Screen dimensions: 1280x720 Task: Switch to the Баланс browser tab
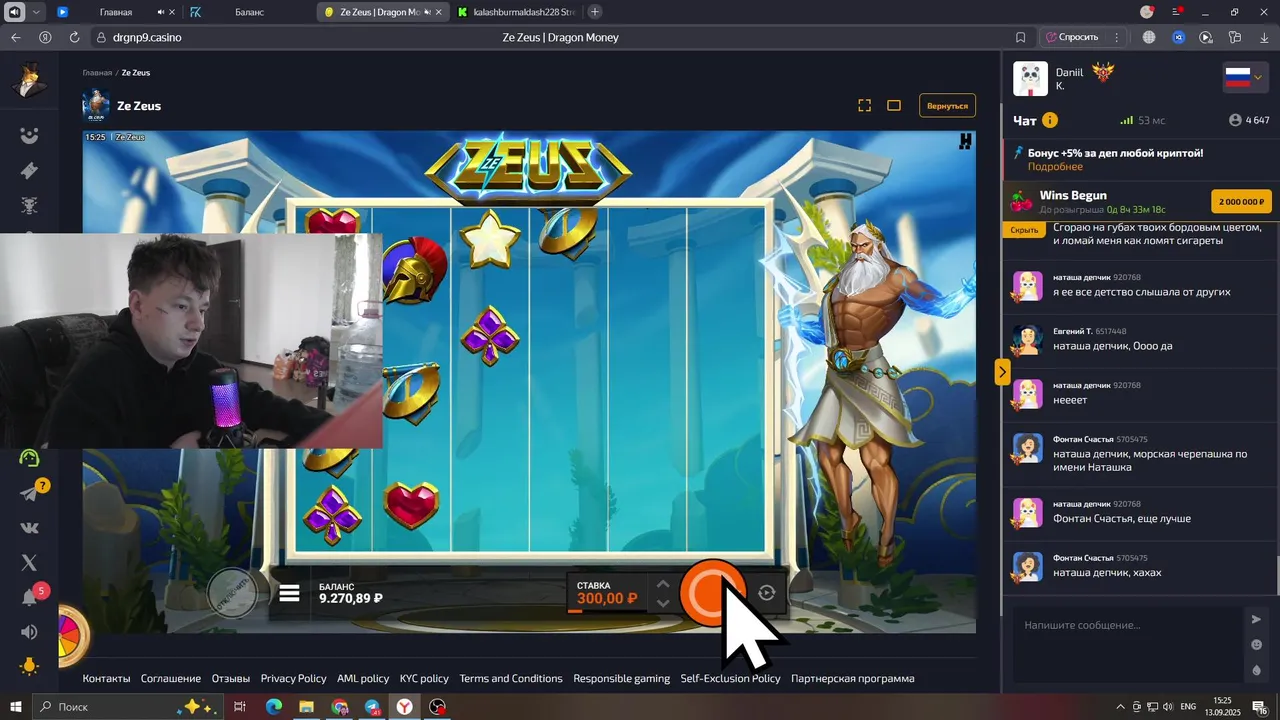click(x=250, y=12)
